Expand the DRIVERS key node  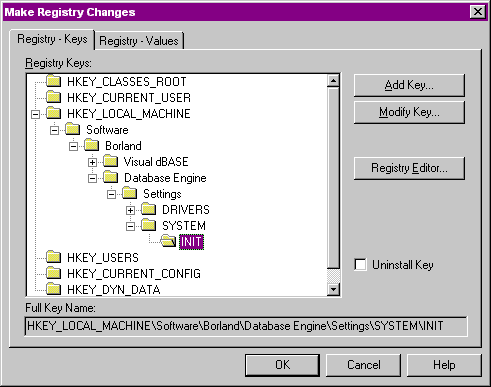tap(130, 210)
